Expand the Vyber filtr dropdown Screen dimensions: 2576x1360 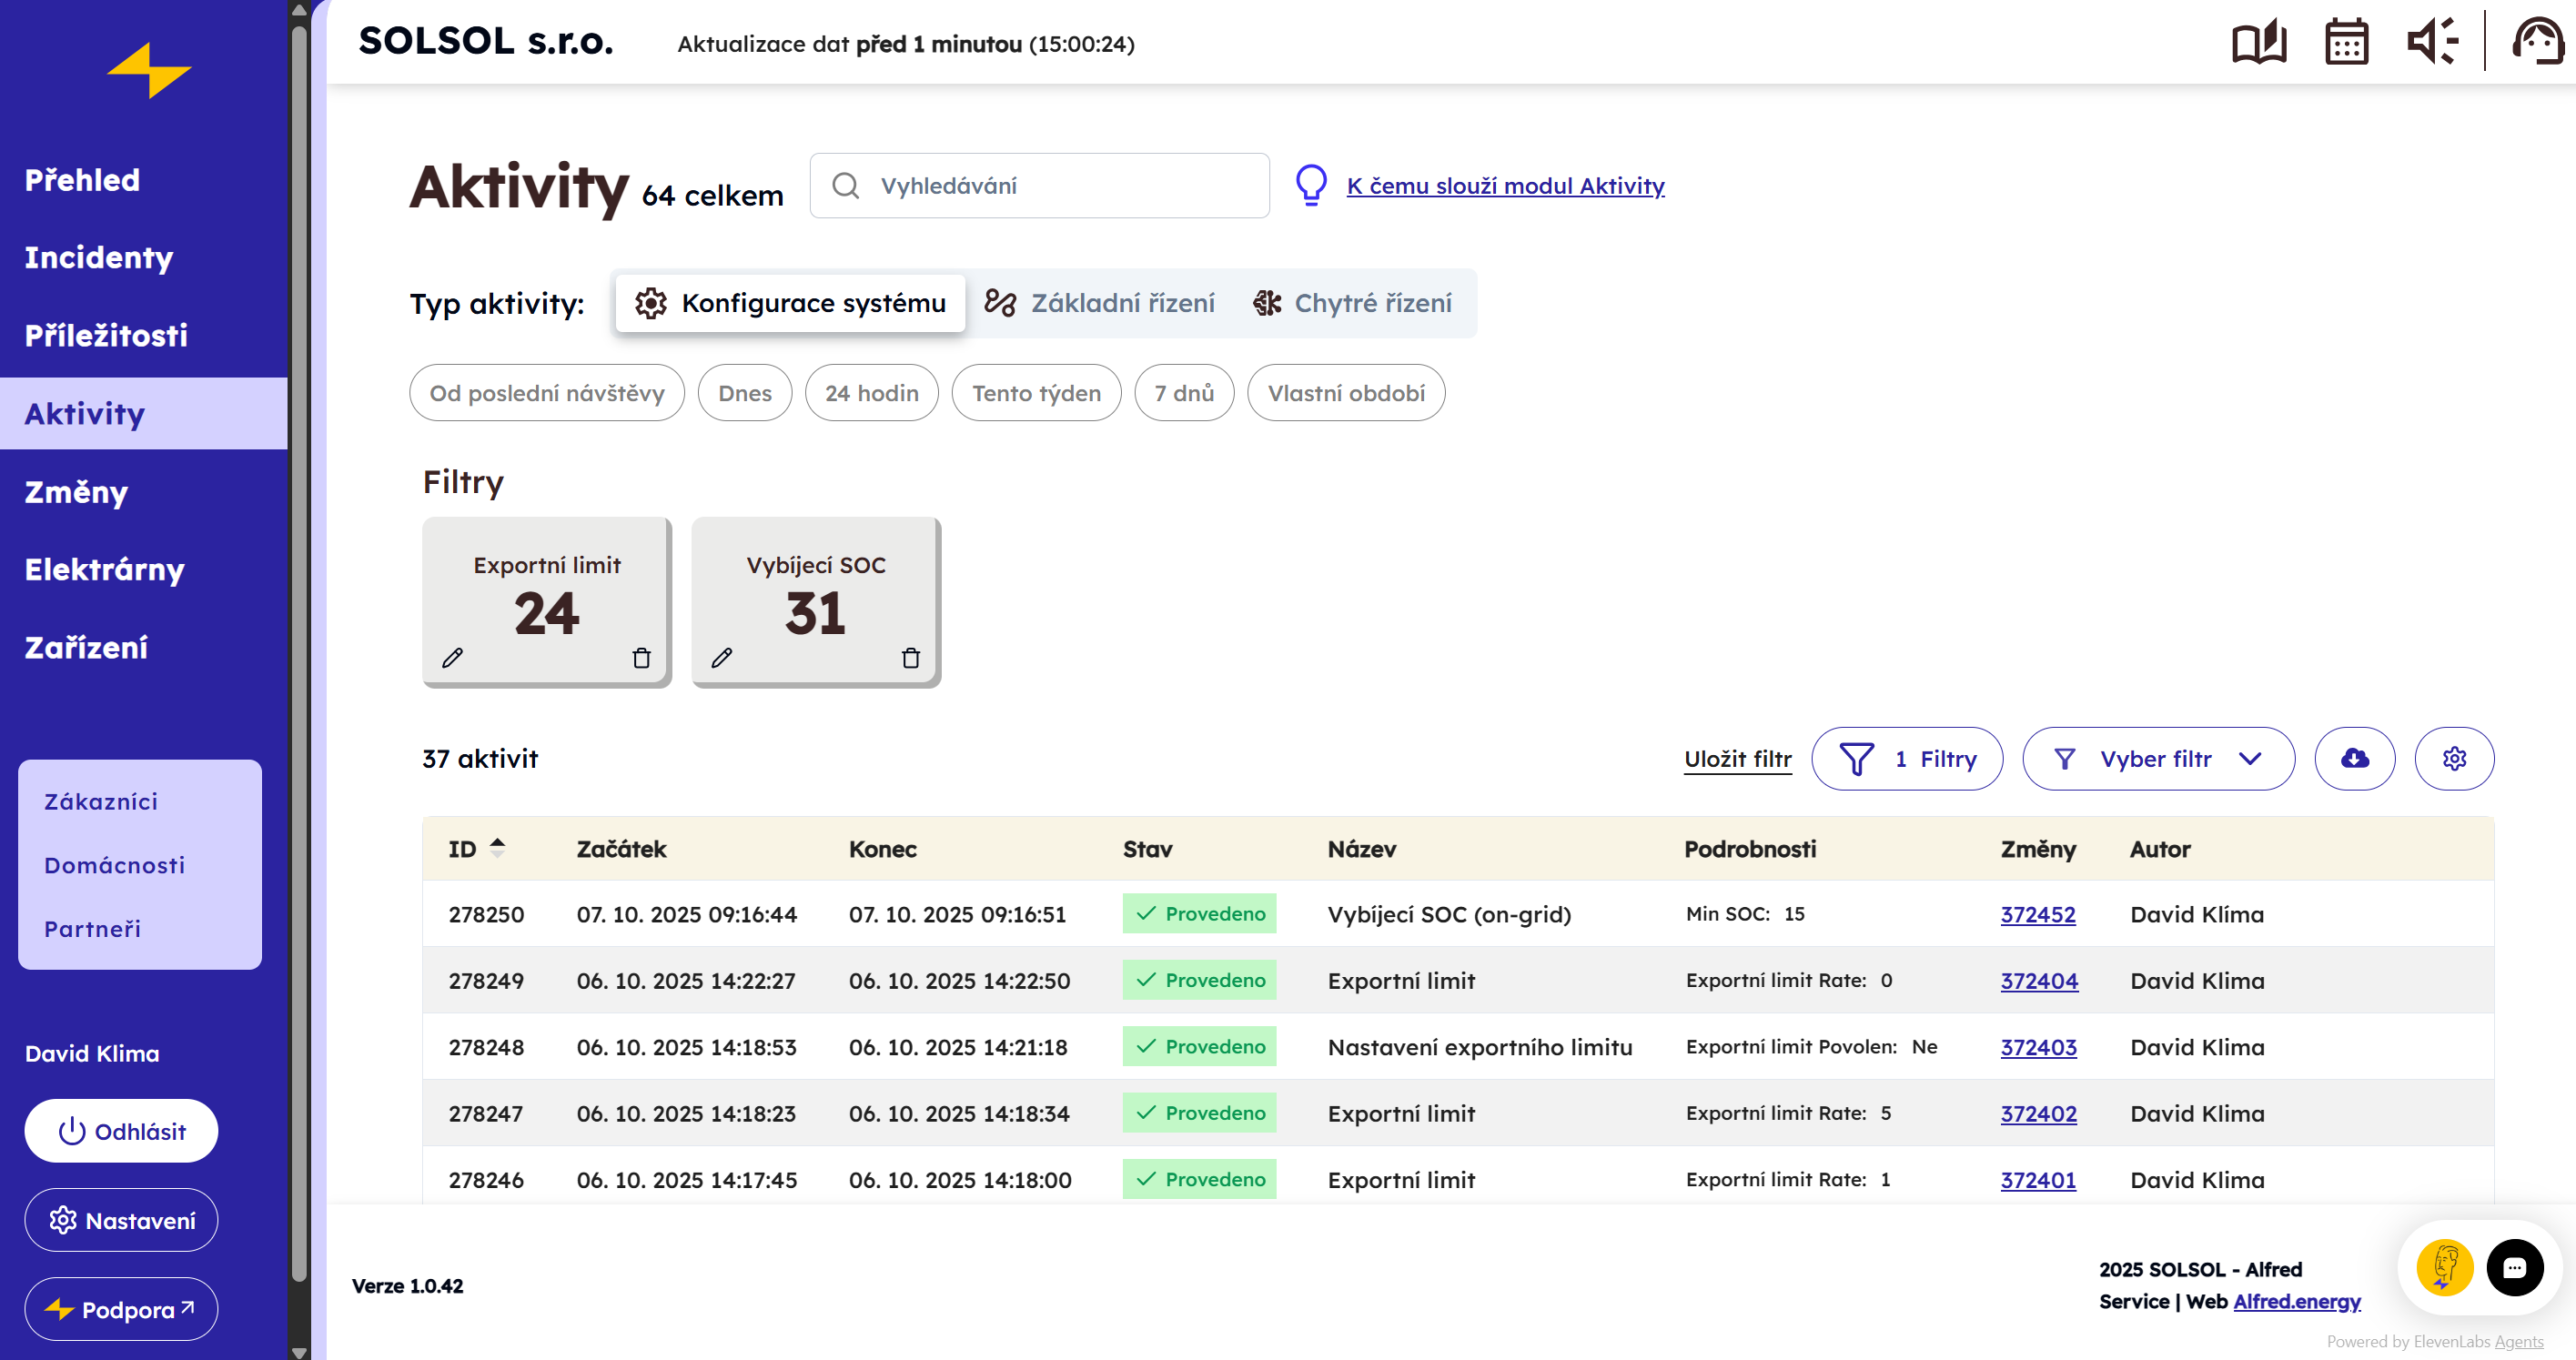[x=2157, y=759]
